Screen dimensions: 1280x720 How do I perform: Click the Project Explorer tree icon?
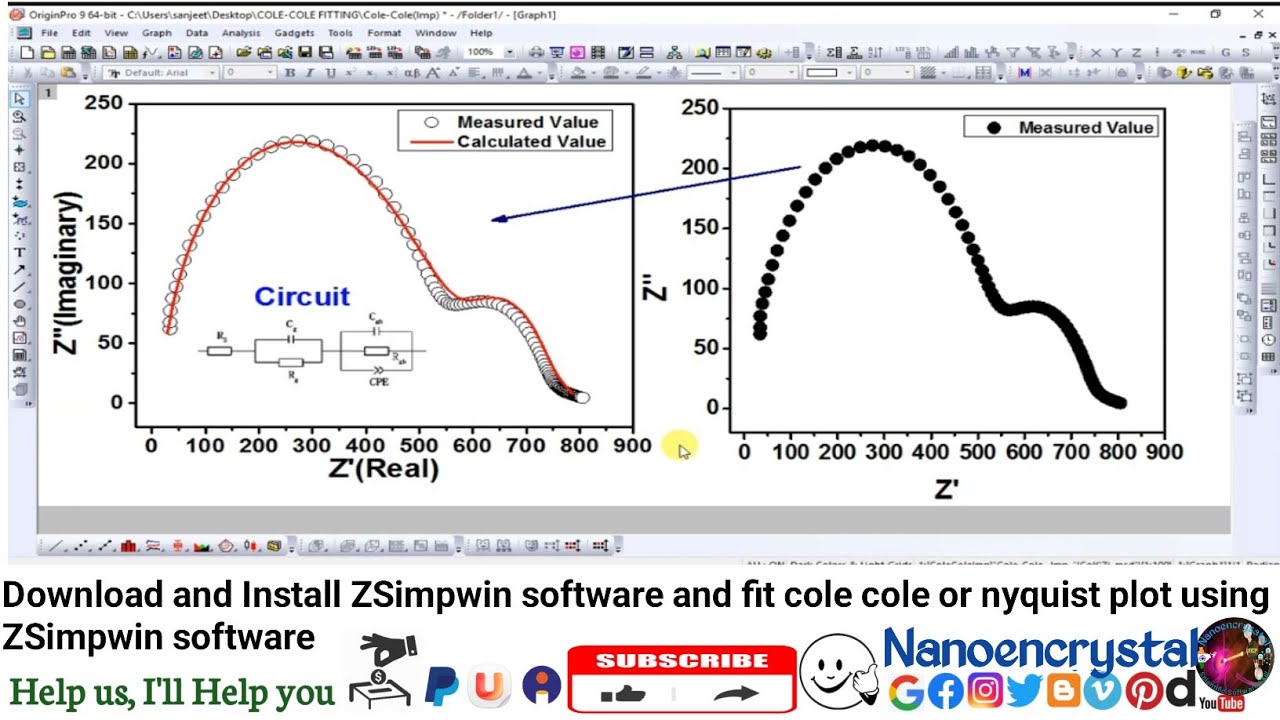(674, 52)
